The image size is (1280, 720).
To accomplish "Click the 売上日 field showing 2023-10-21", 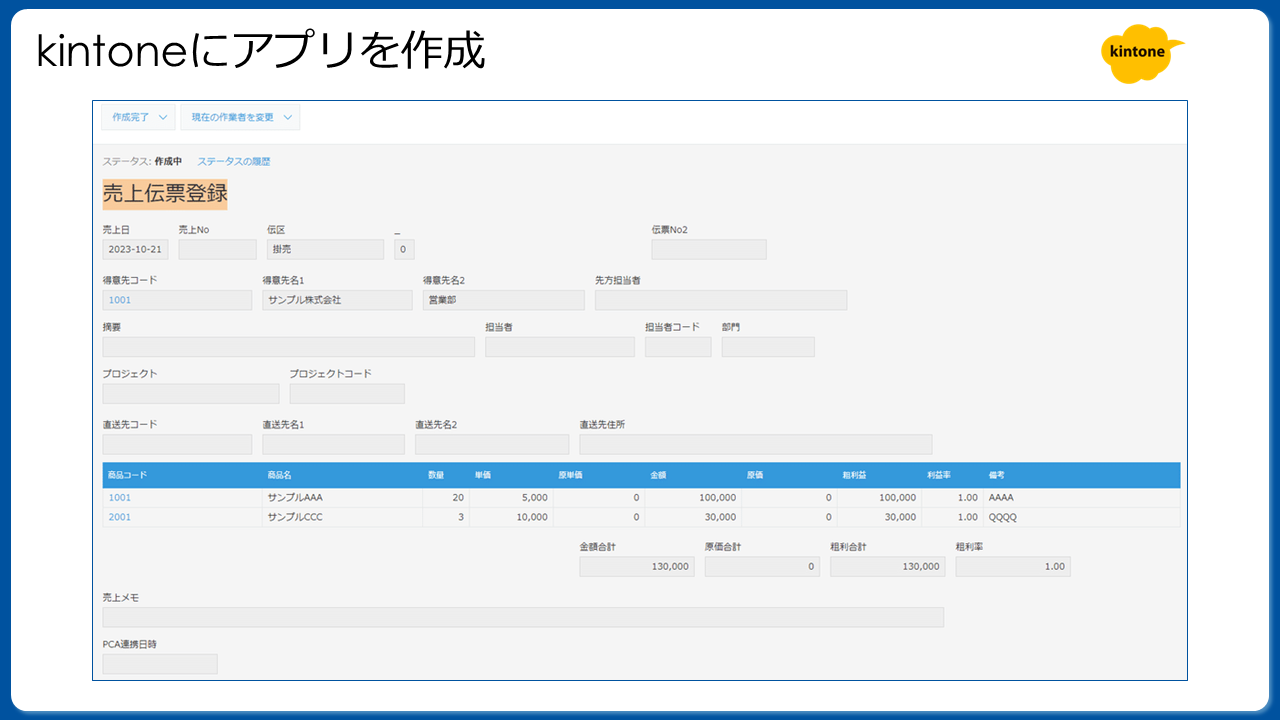I will 135,249.
